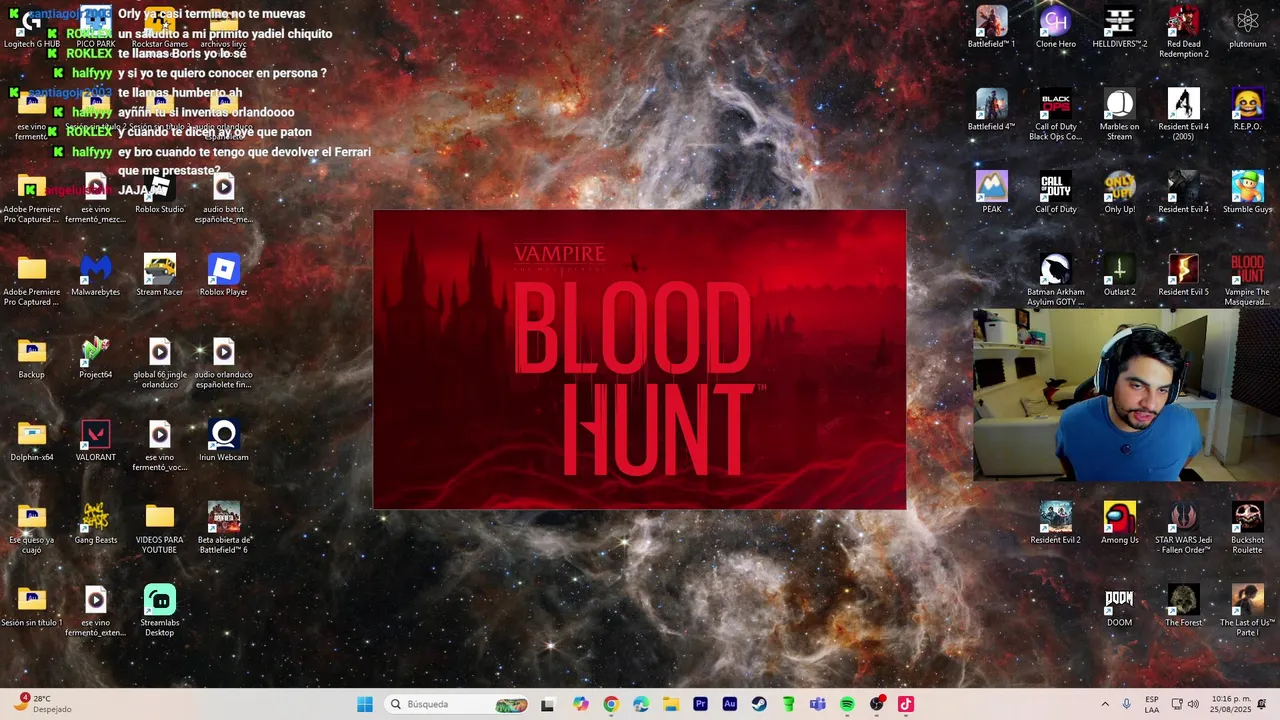Open the TikTok taskbar app

906,704
